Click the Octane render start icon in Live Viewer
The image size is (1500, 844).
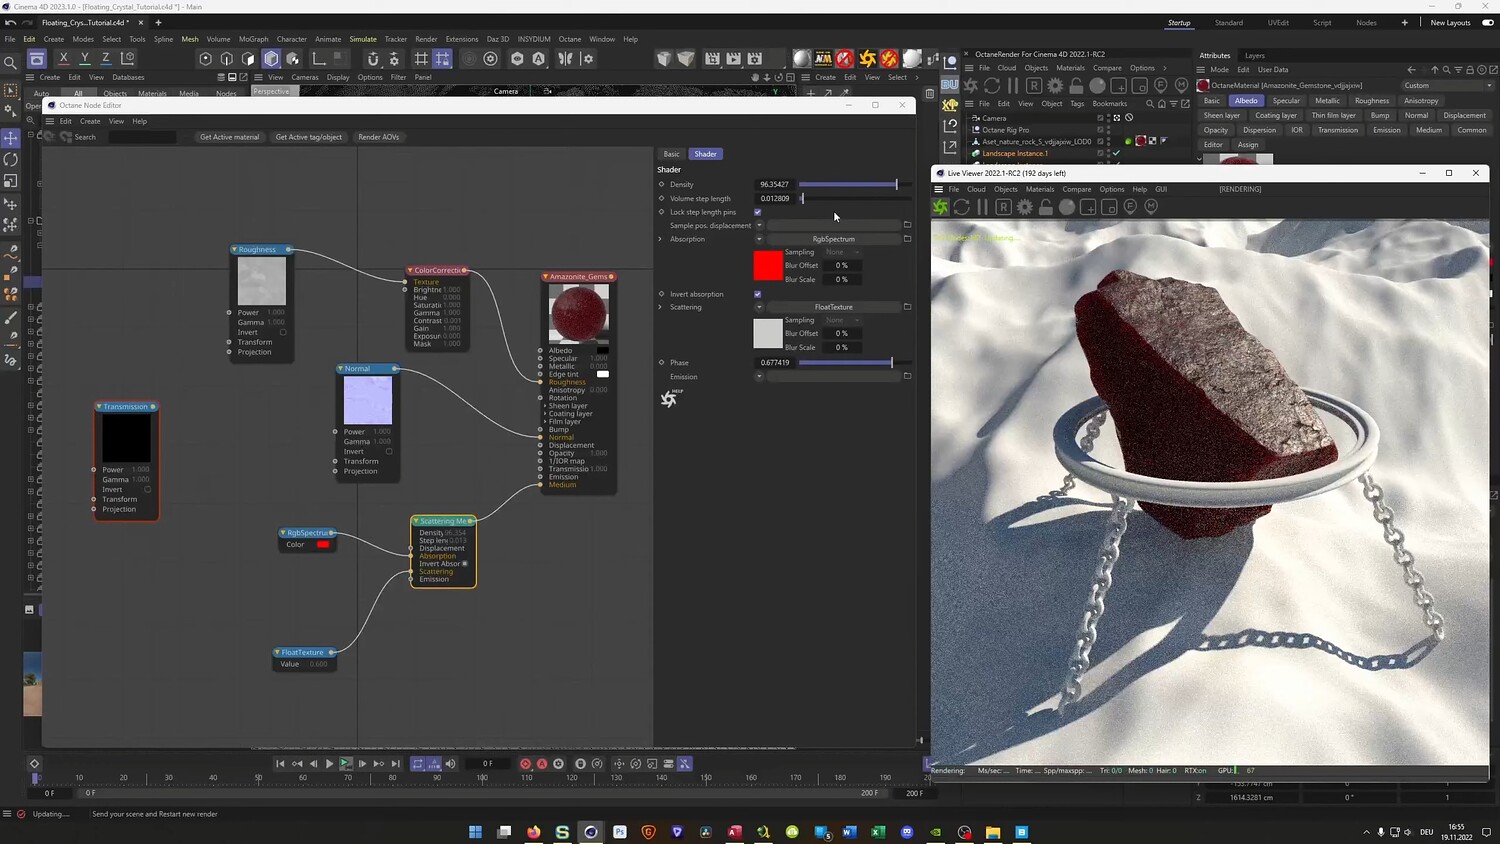(941, 207)
